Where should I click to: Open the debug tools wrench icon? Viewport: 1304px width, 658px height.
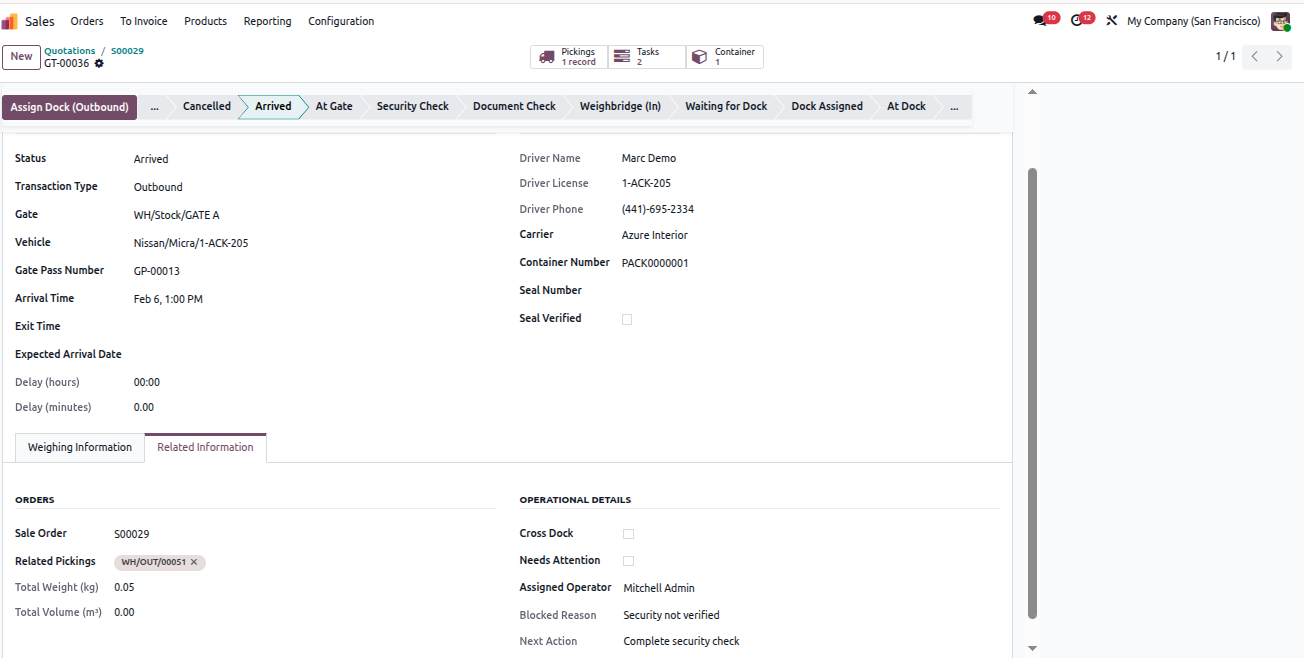[x=1111, y=21]
